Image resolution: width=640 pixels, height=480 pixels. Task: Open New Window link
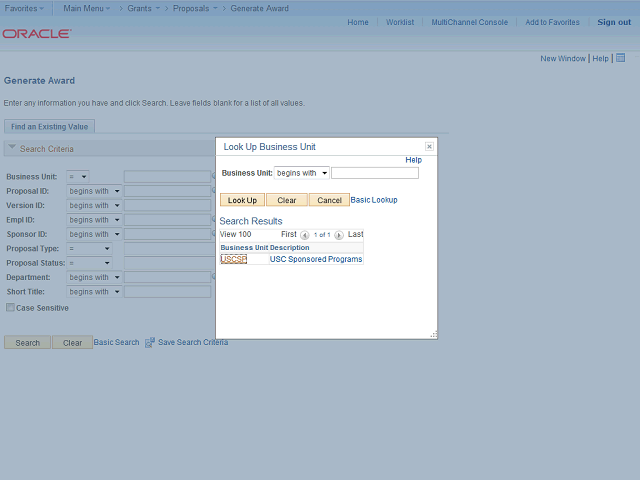click(563, 58)
